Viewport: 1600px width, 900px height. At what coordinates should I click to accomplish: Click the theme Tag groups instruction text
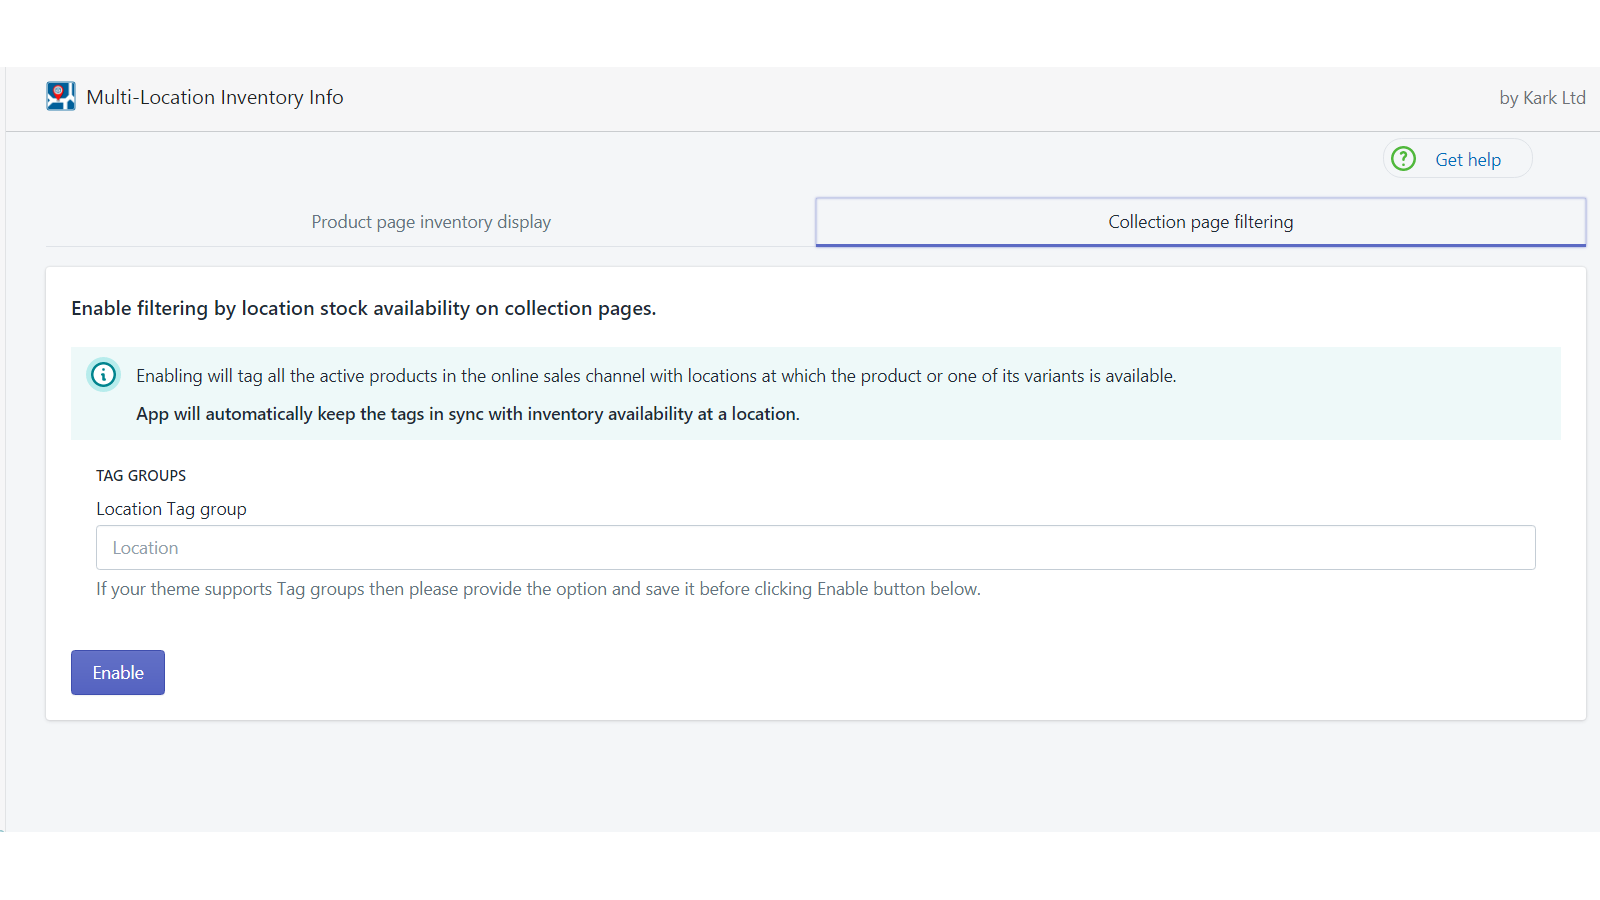(x=537, y=589)
